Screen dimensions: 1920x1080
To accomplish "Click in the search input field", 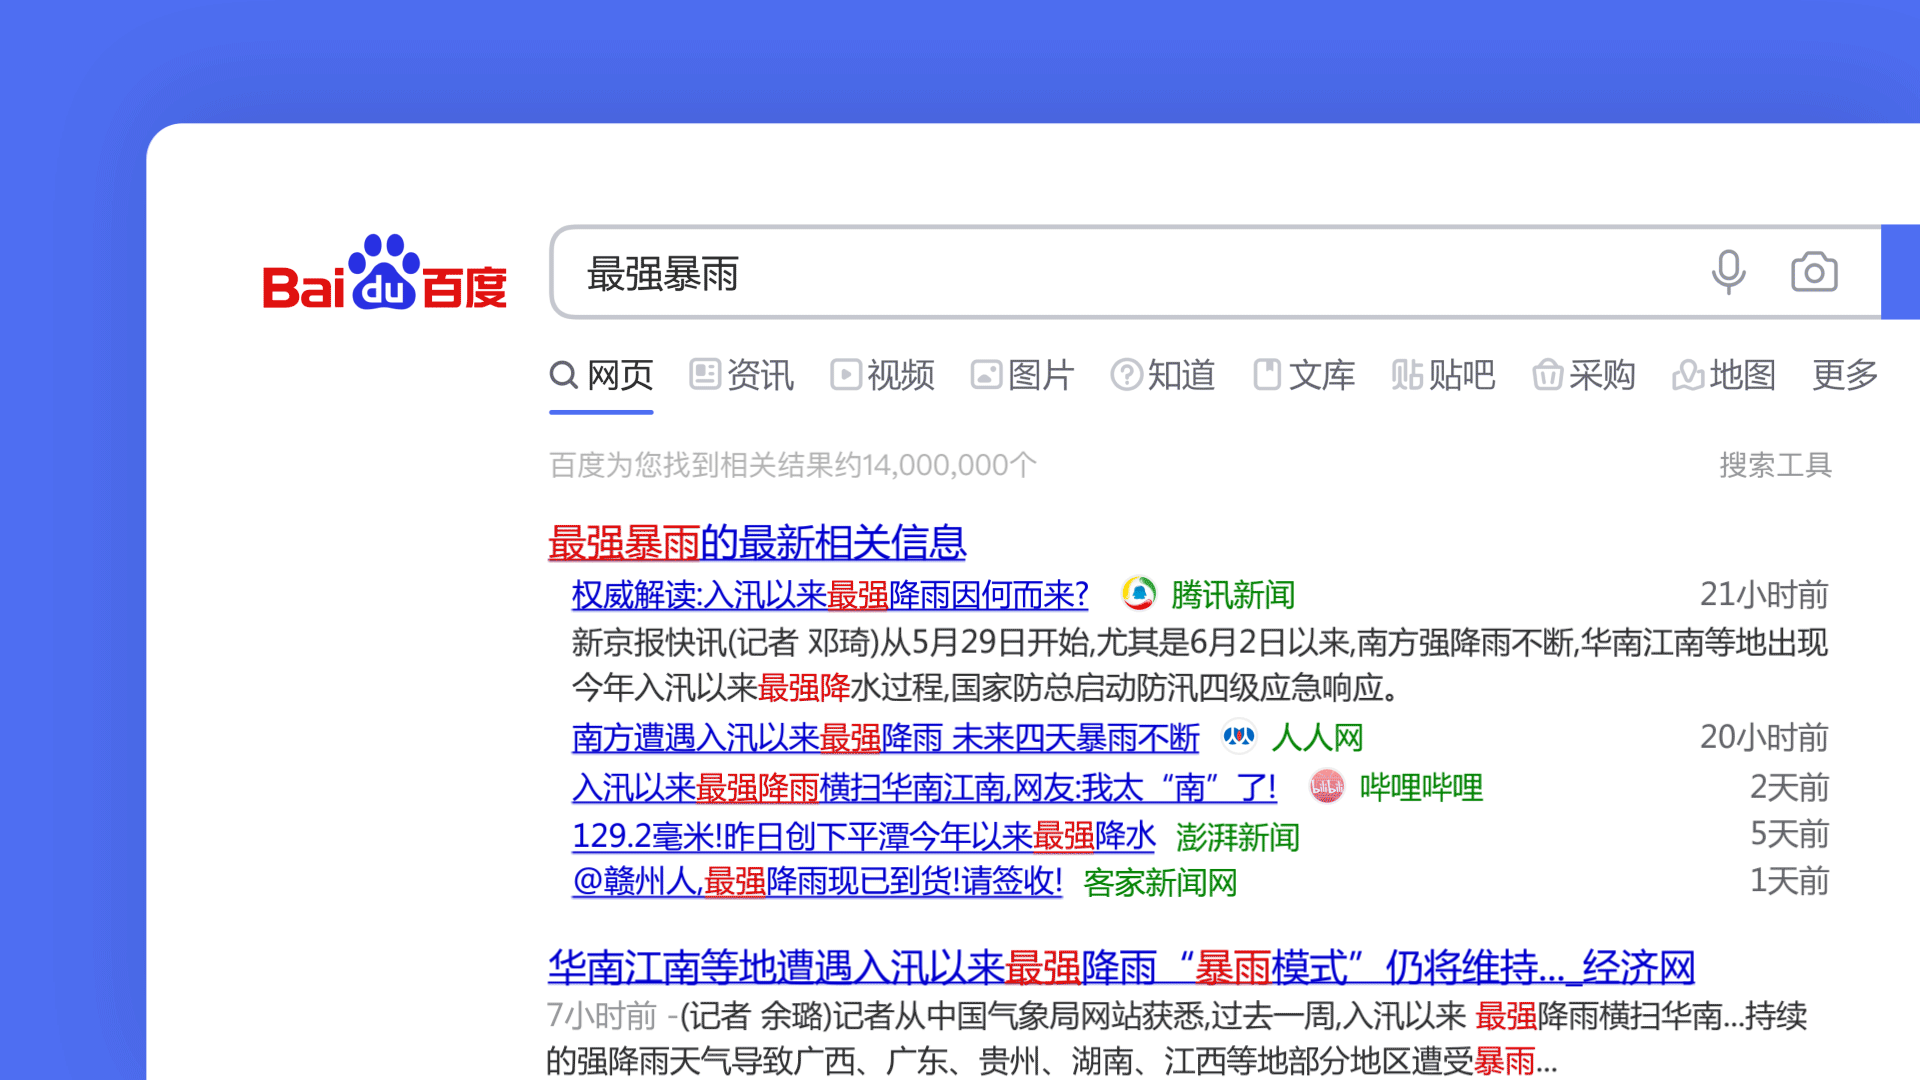I will 1100,273.
